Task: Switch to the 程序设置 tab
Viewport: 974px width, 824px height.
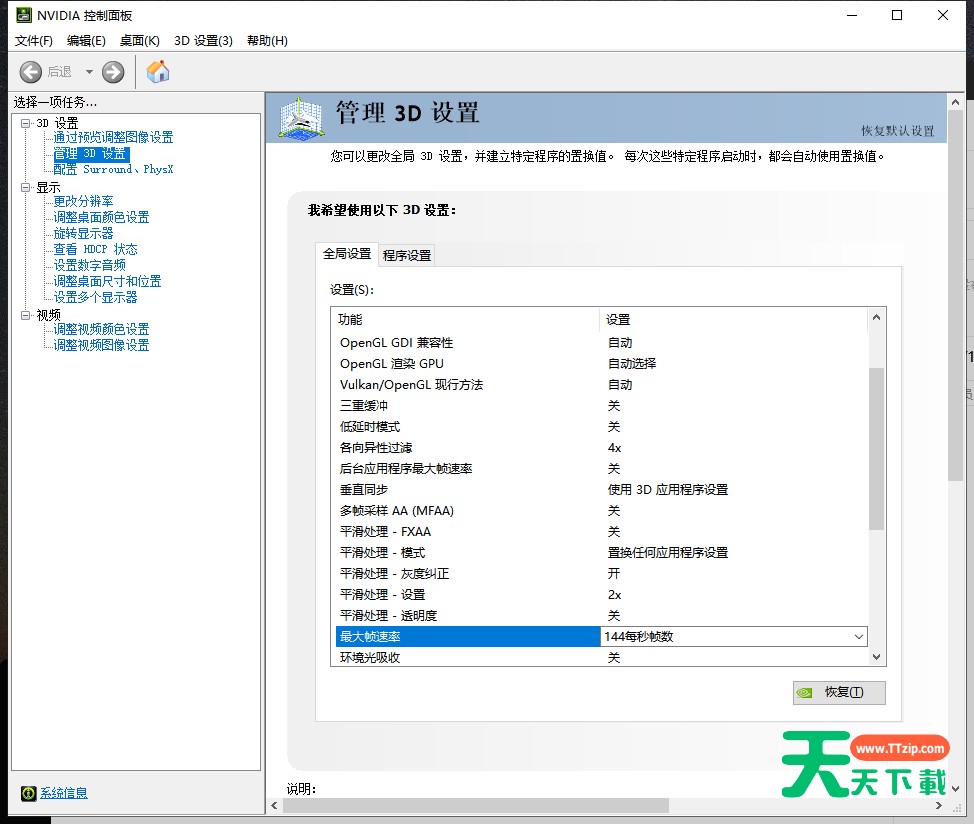Action: pyautogui.click(x=407, y=256)
